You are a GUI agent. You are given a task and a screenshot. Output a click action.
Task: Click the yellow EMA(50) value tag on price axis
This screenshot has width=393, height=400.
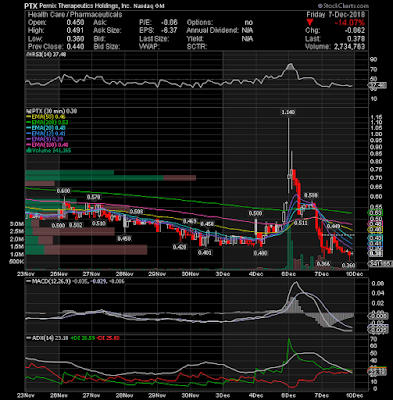click(376, 230)
